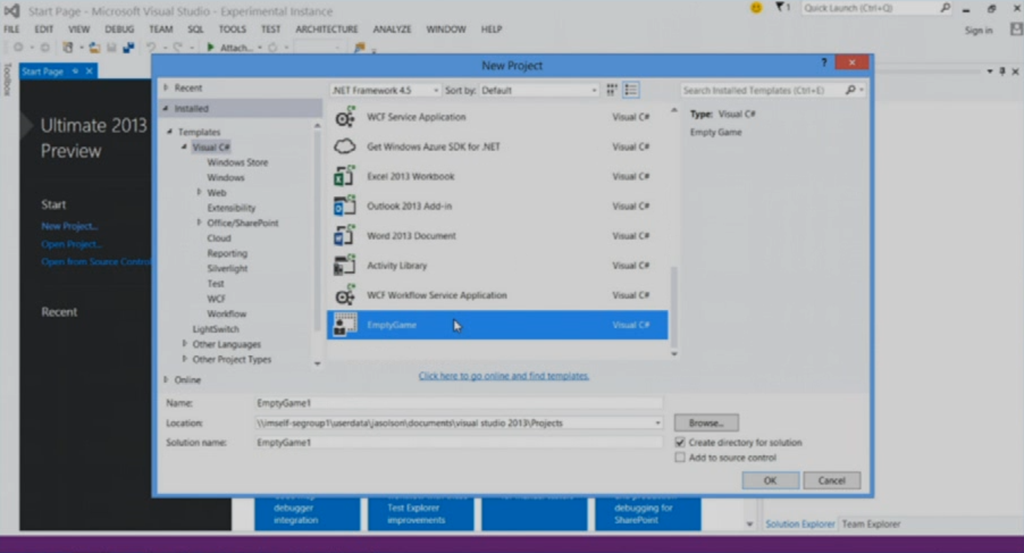Screen dimensions: 1024x553
Task: Click the Cancel button
Action: pyautogui.click(x=831, y=481)
